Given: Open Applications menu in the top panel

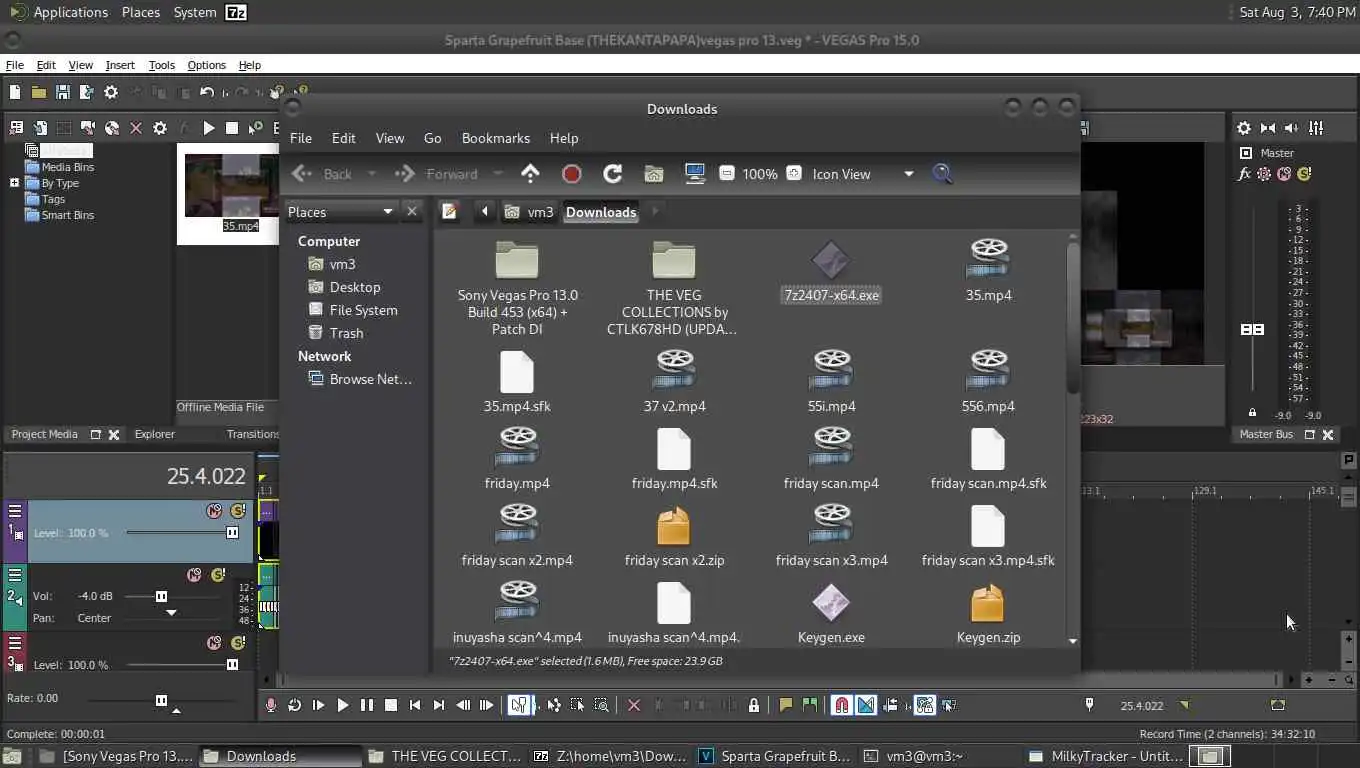Looking at the screenshot, I should click(x=59, y=12).
